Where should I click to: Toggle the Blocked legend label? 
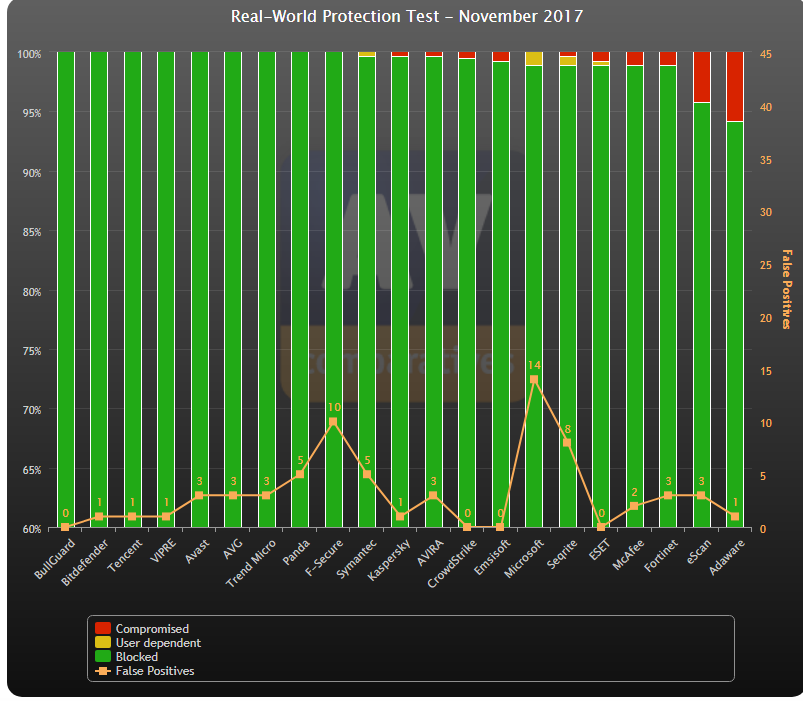pos(137,656)
